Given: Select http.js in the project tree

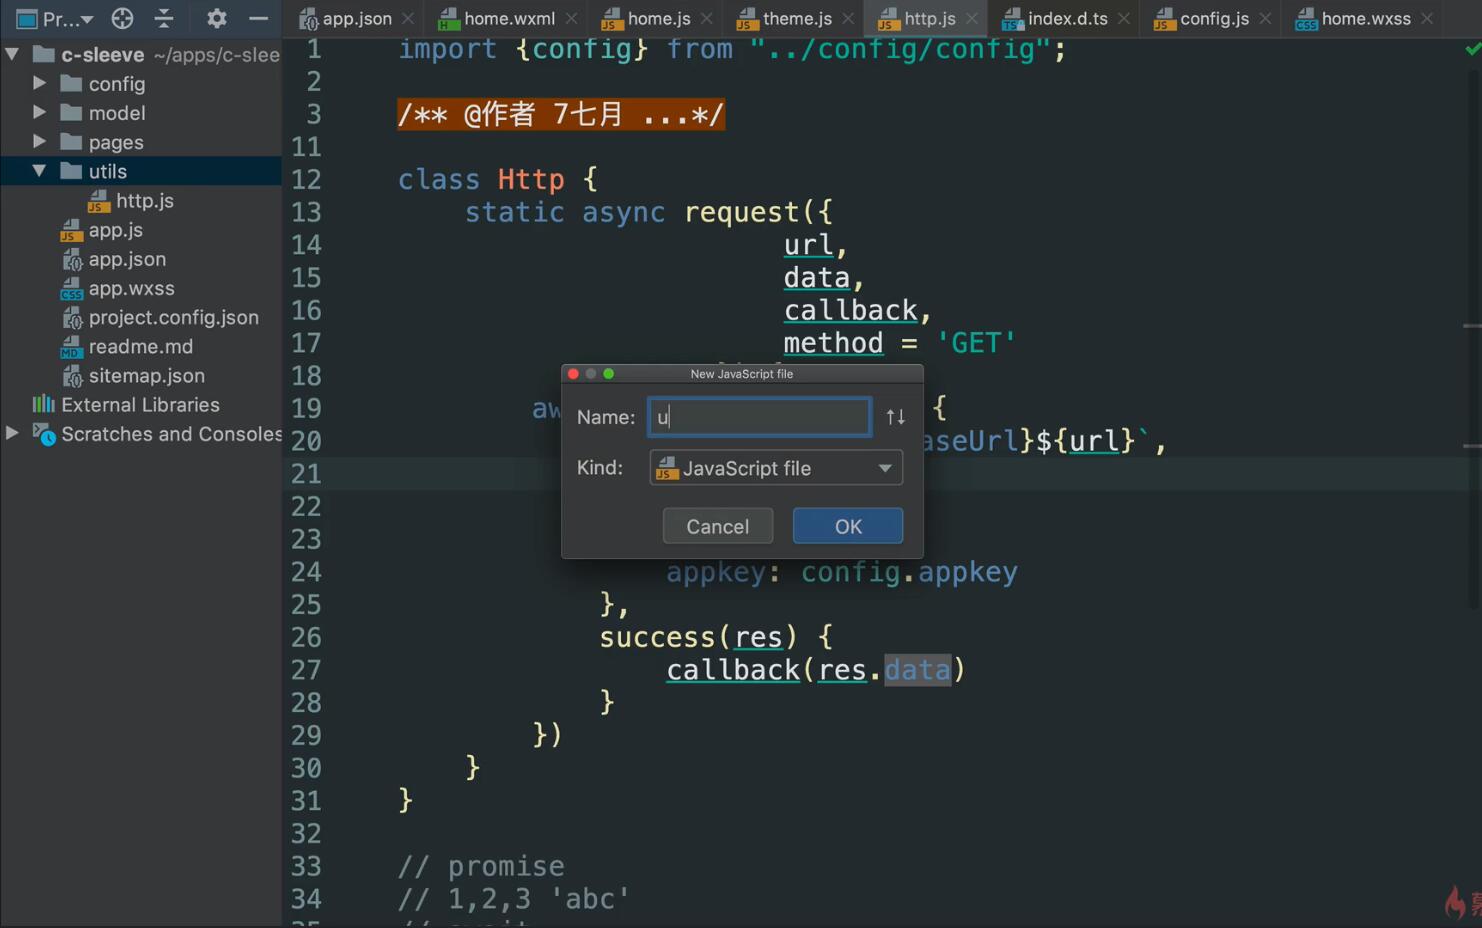Looking at the screenshot, I should (x=144, y=200).
